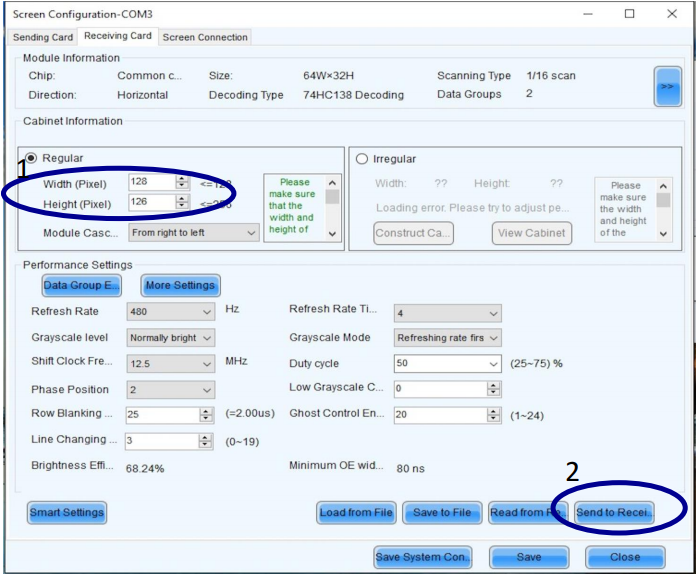This screenshot has width=698, height=574.
Task: Adjust the Row Blanking stepper
Action: [x=206, y=415]
